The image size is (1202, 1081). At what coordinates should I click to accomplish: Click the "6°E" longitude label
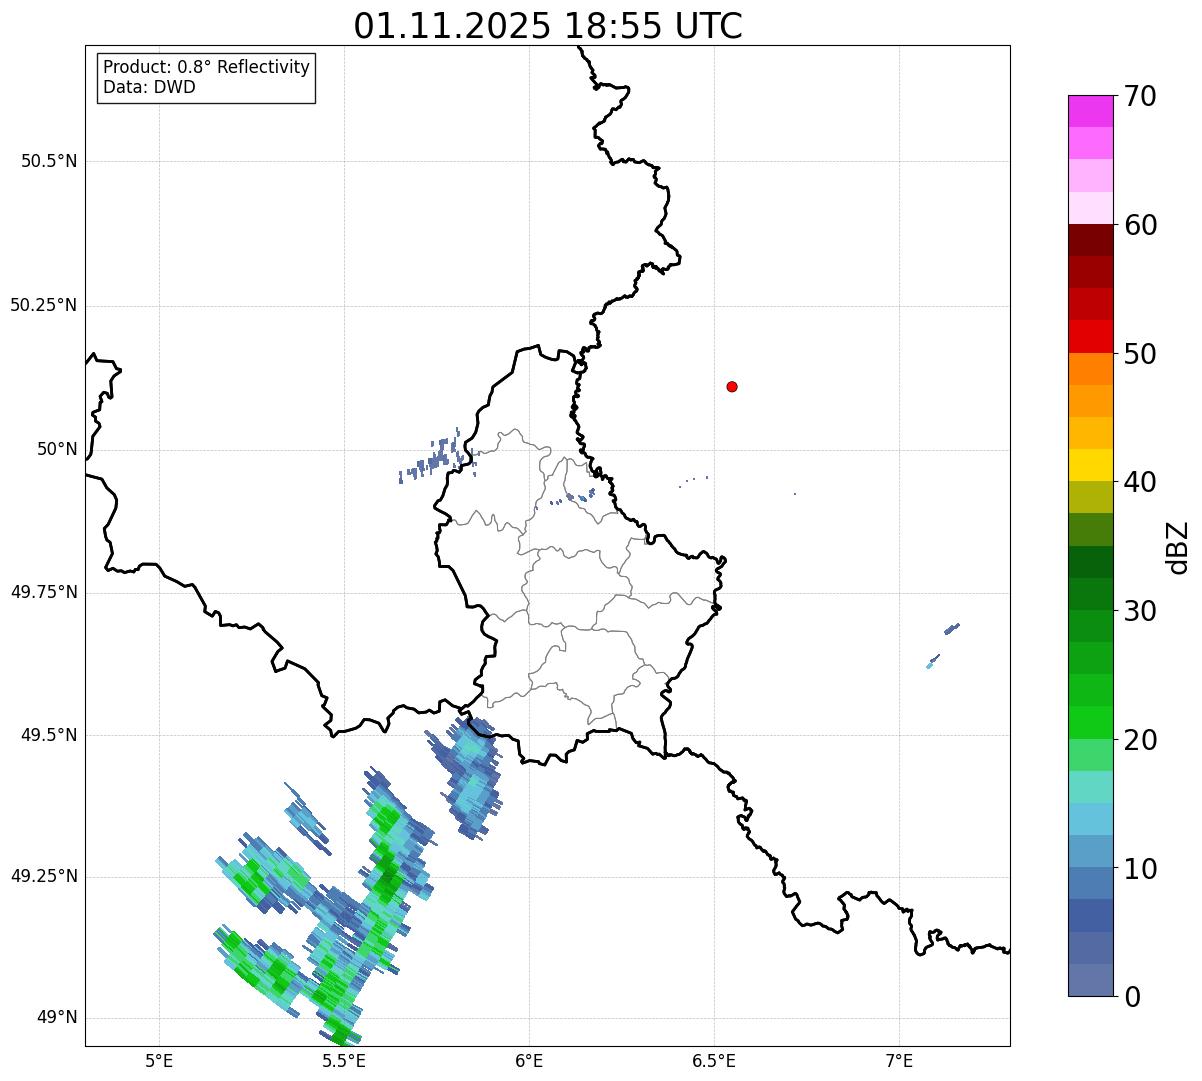[x=529, y=1060]
